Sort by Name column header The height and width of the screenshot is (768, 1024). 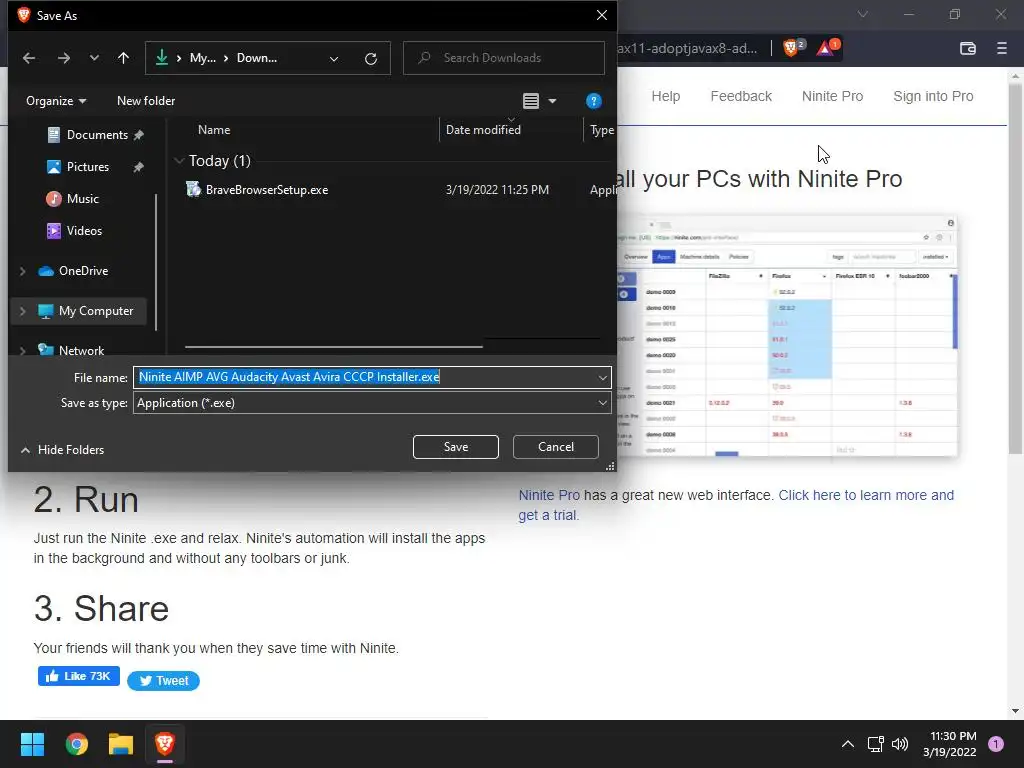(214, 130)
